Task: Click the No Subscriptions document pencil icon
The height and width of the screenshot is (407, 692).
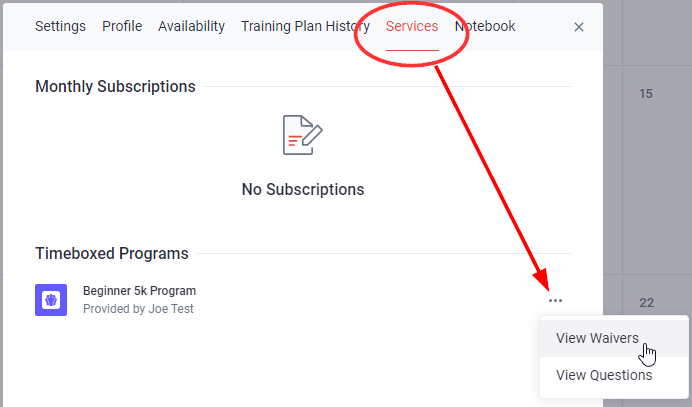Action: [303, 135]
